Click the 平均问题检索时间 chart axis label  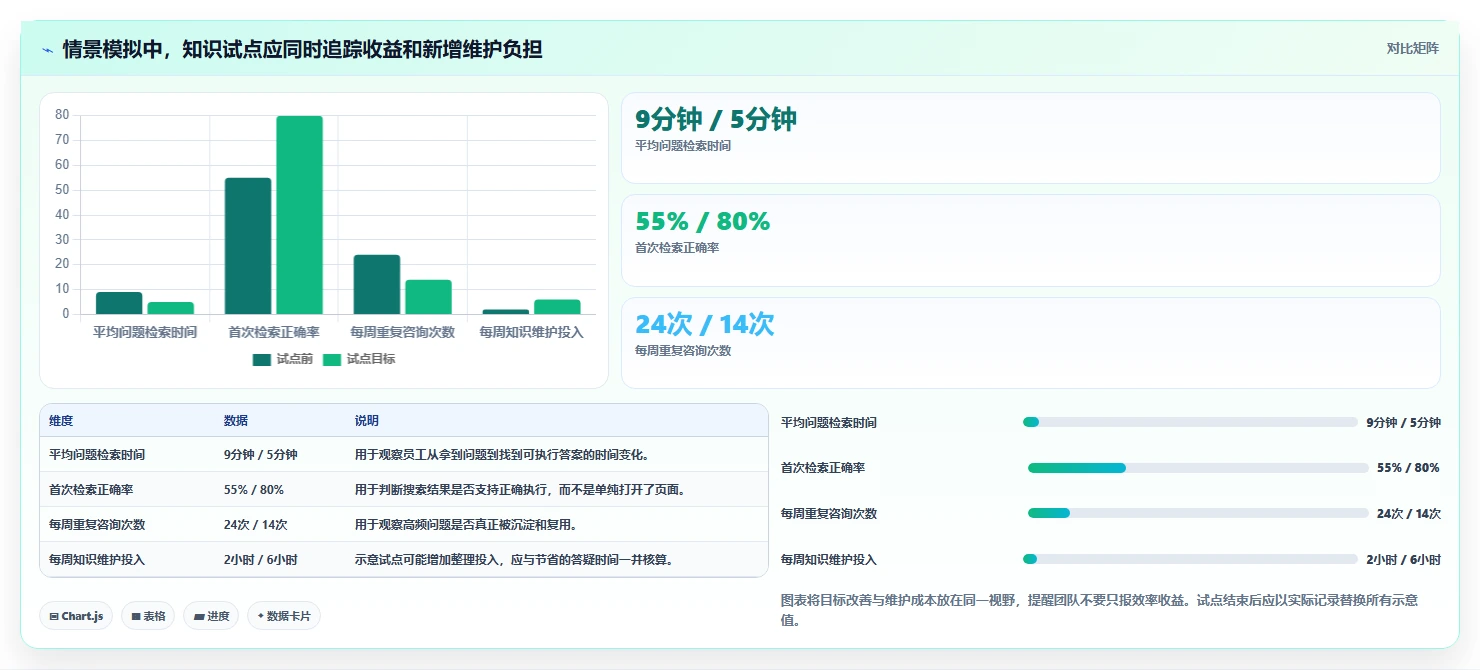point(145,332)
